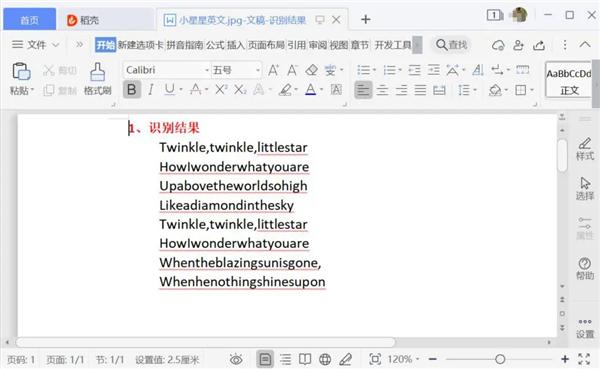The height and width of the screenshot is (369, 600).
Task: Decrease paragraph indent
Action: coord(414,70)
